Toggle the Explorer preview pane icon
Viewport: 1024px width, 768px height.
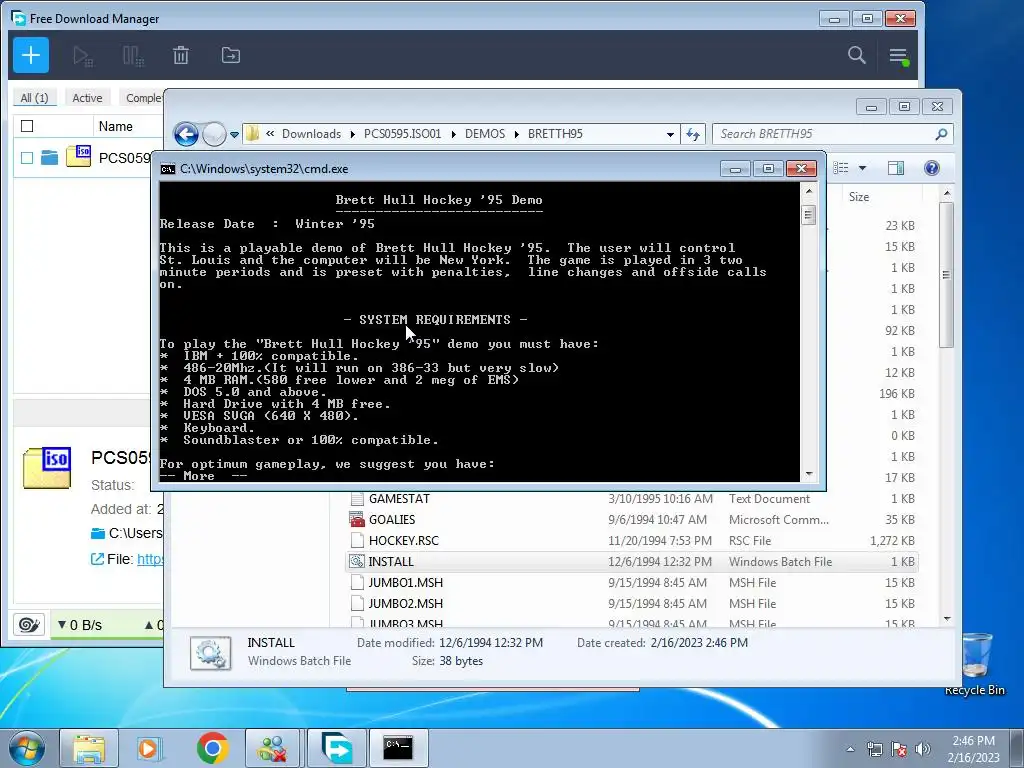pyautogui.click(x=896, y=168)
